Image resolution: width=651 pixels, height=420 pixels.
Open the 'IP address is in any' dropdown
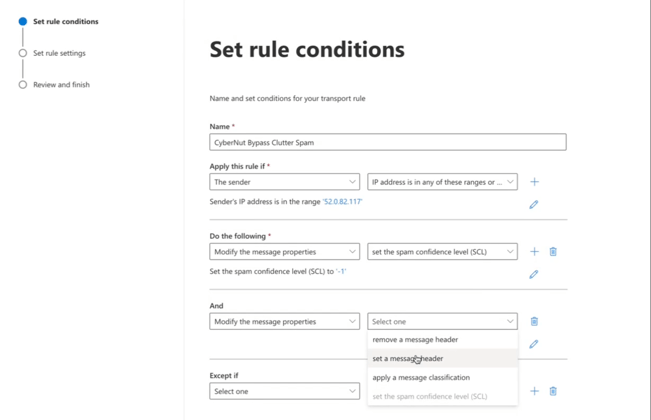pos(442,182)
